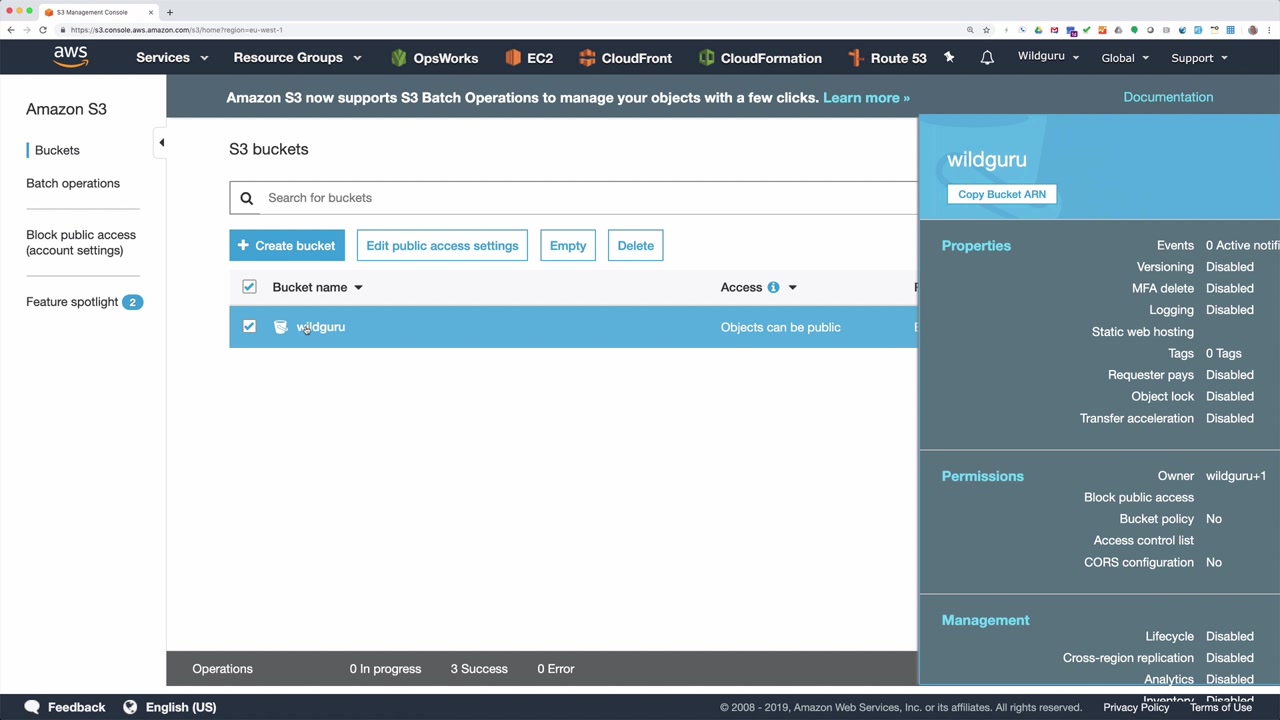Image resolution: width=1280 pixels, height=720 pixels.
Task: Open the Global region dropdown
Action: pyautogui.click(x=1125, y=58)
